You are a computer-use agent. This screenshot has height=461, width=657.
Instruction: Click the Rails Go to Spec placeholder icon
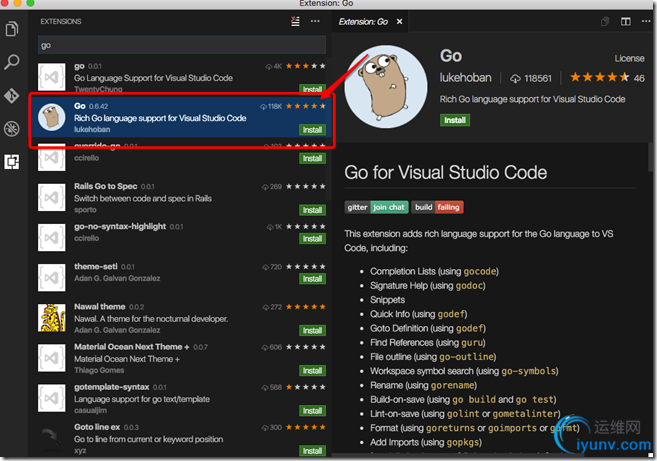click(x=52, y=197)
